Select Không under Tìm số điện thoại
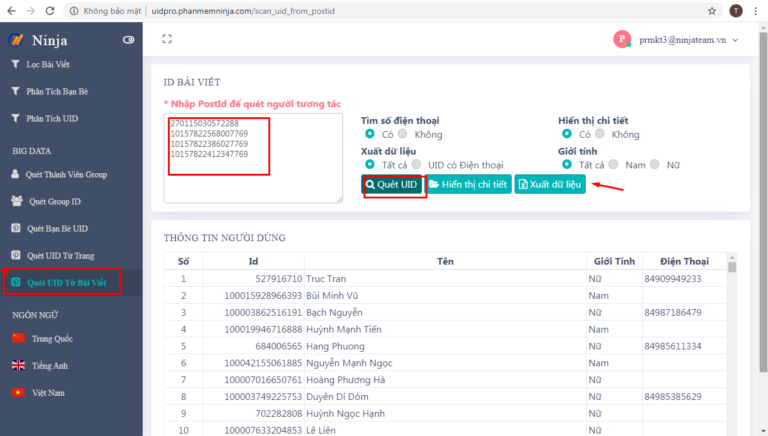This screenshot has width=768, height=436. pyautogui.click(x=403, y=134)
